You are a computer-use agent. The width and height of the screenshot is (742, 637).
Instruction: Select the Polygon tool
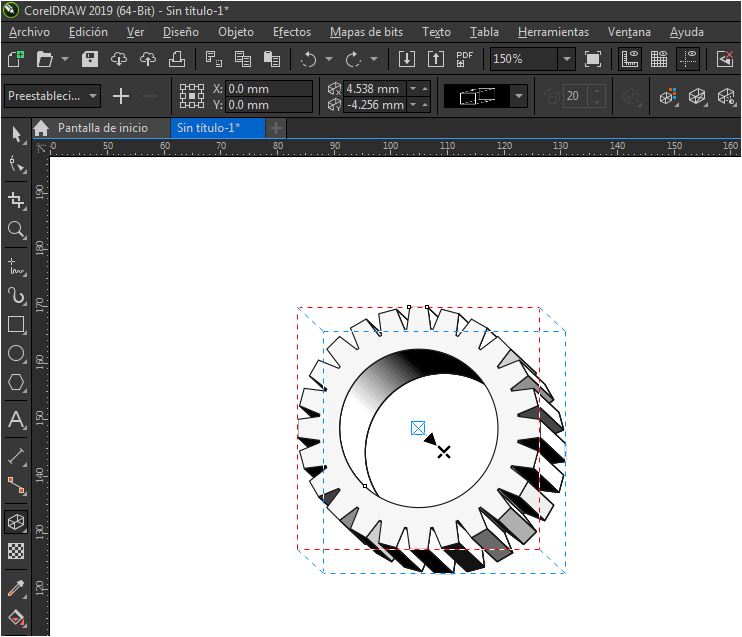coord(17,382)
